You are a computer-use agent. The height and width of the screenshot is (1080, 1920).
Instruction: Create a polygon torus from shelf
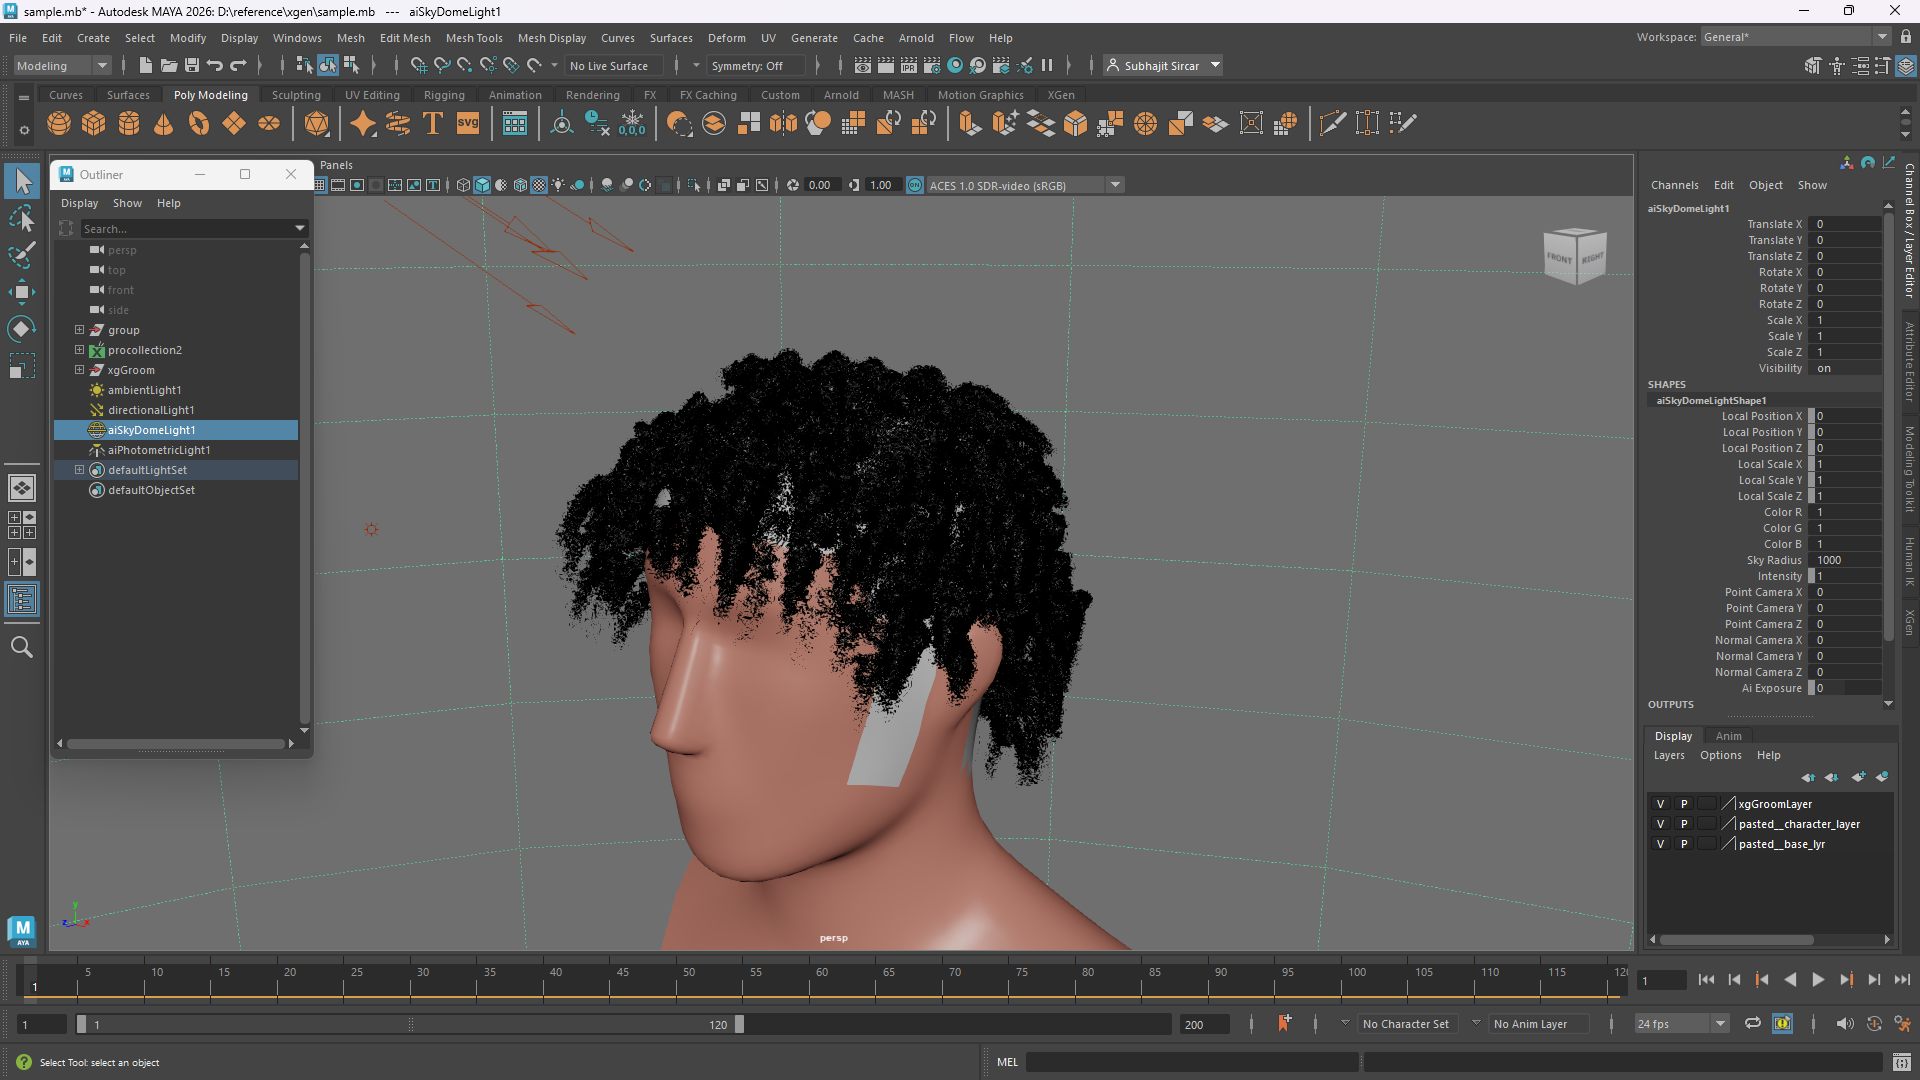199,123
